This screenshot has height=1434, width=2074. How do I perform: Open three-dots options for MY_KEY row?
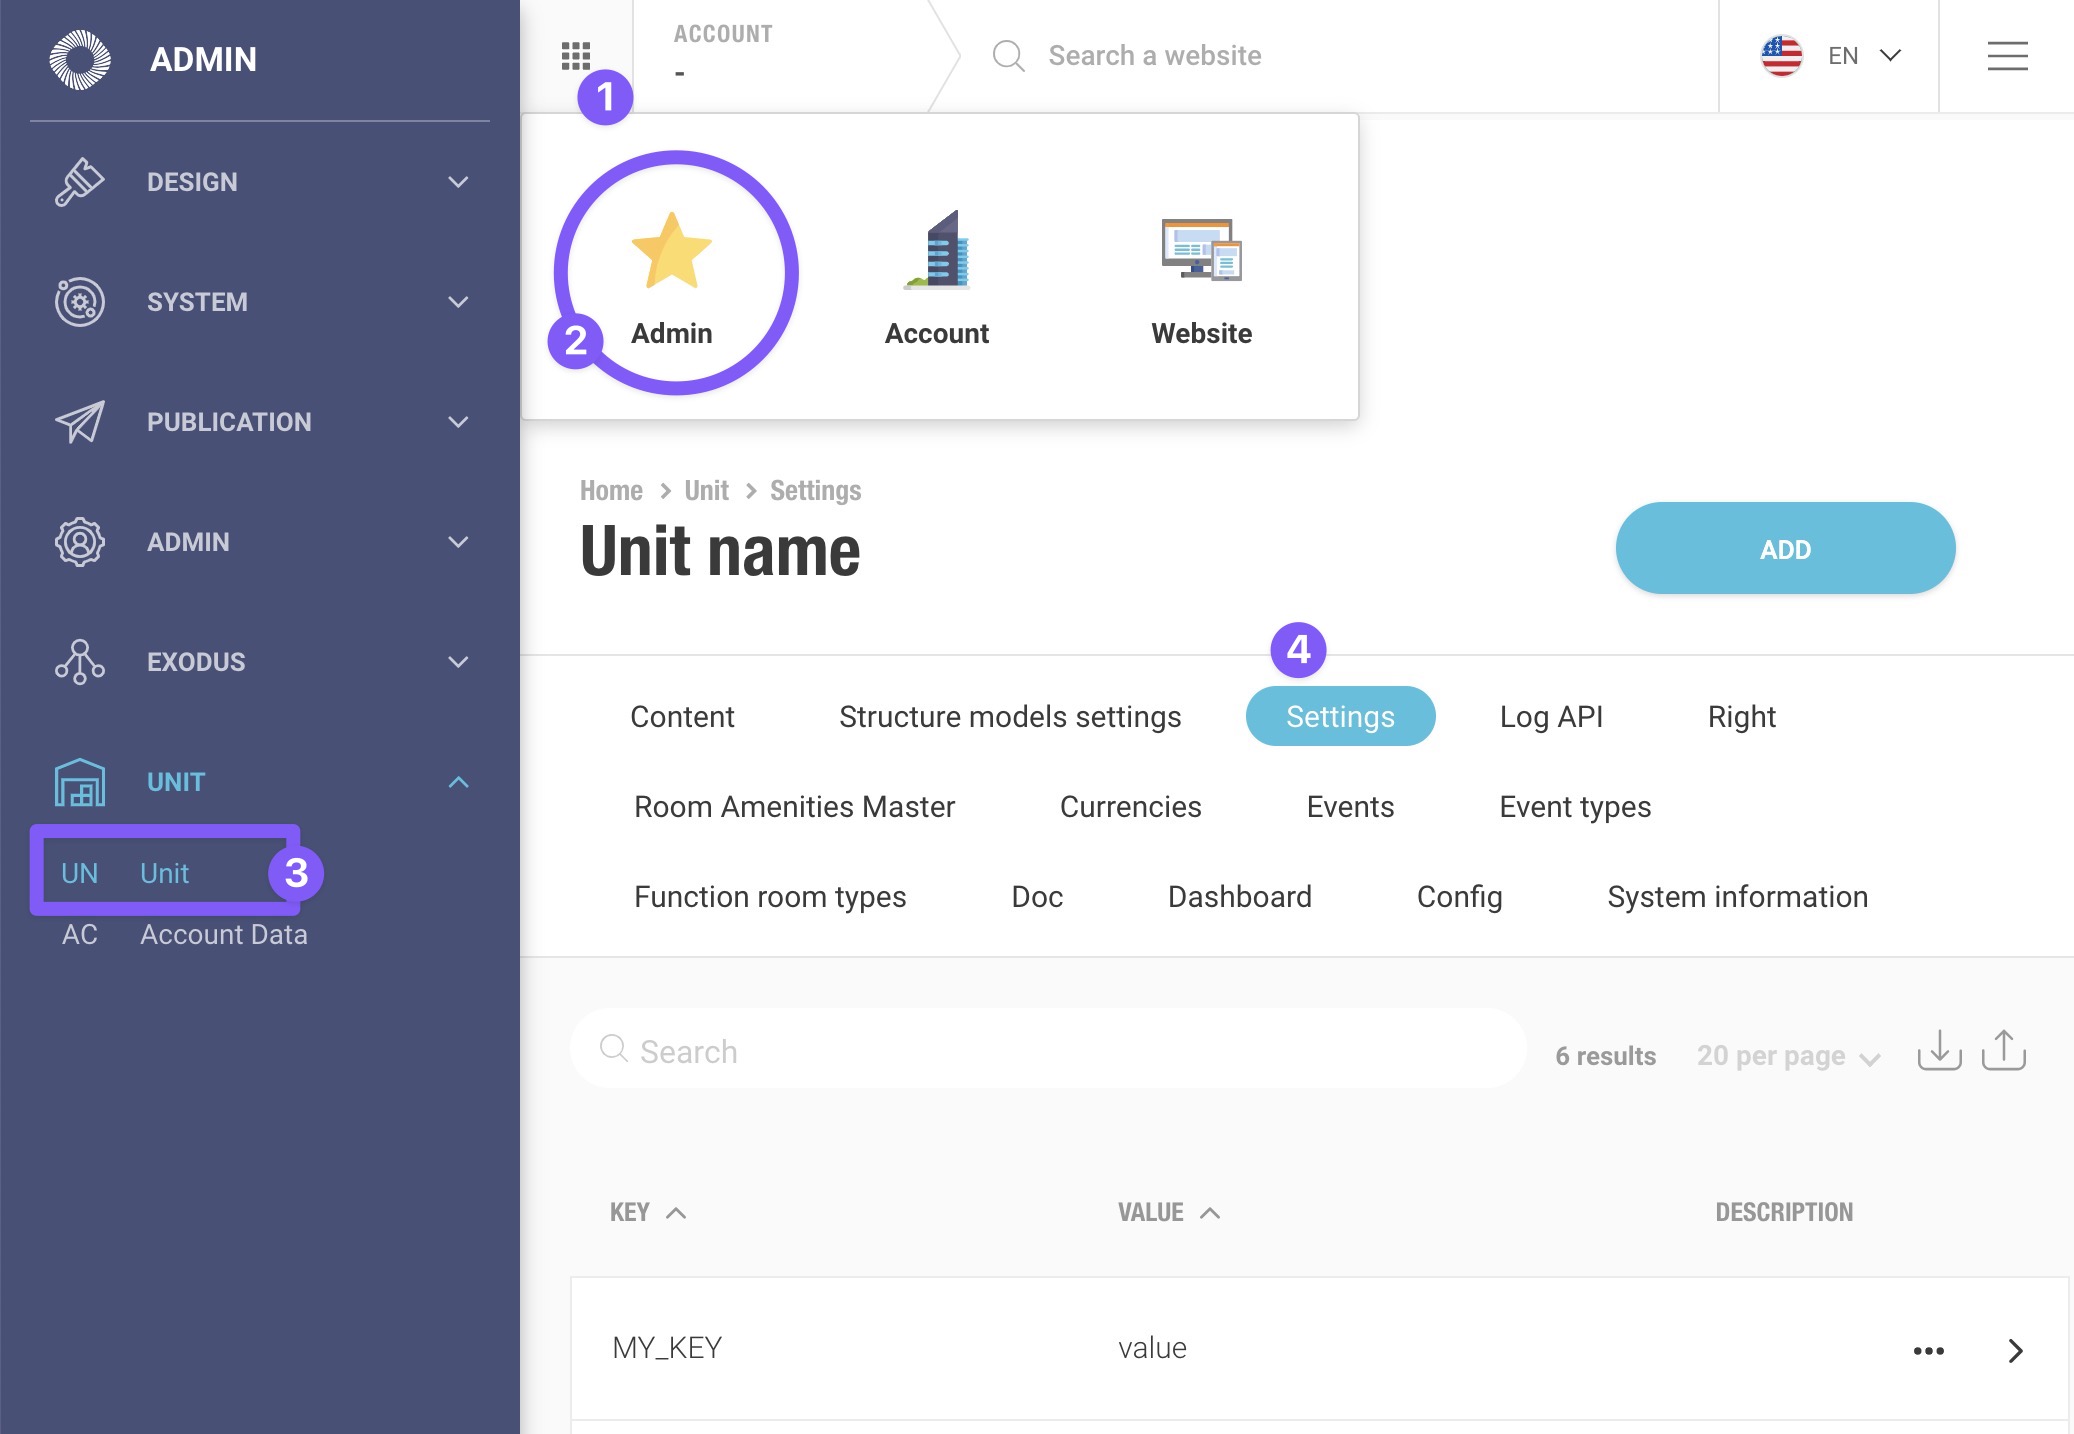tap(1928, 1351)
